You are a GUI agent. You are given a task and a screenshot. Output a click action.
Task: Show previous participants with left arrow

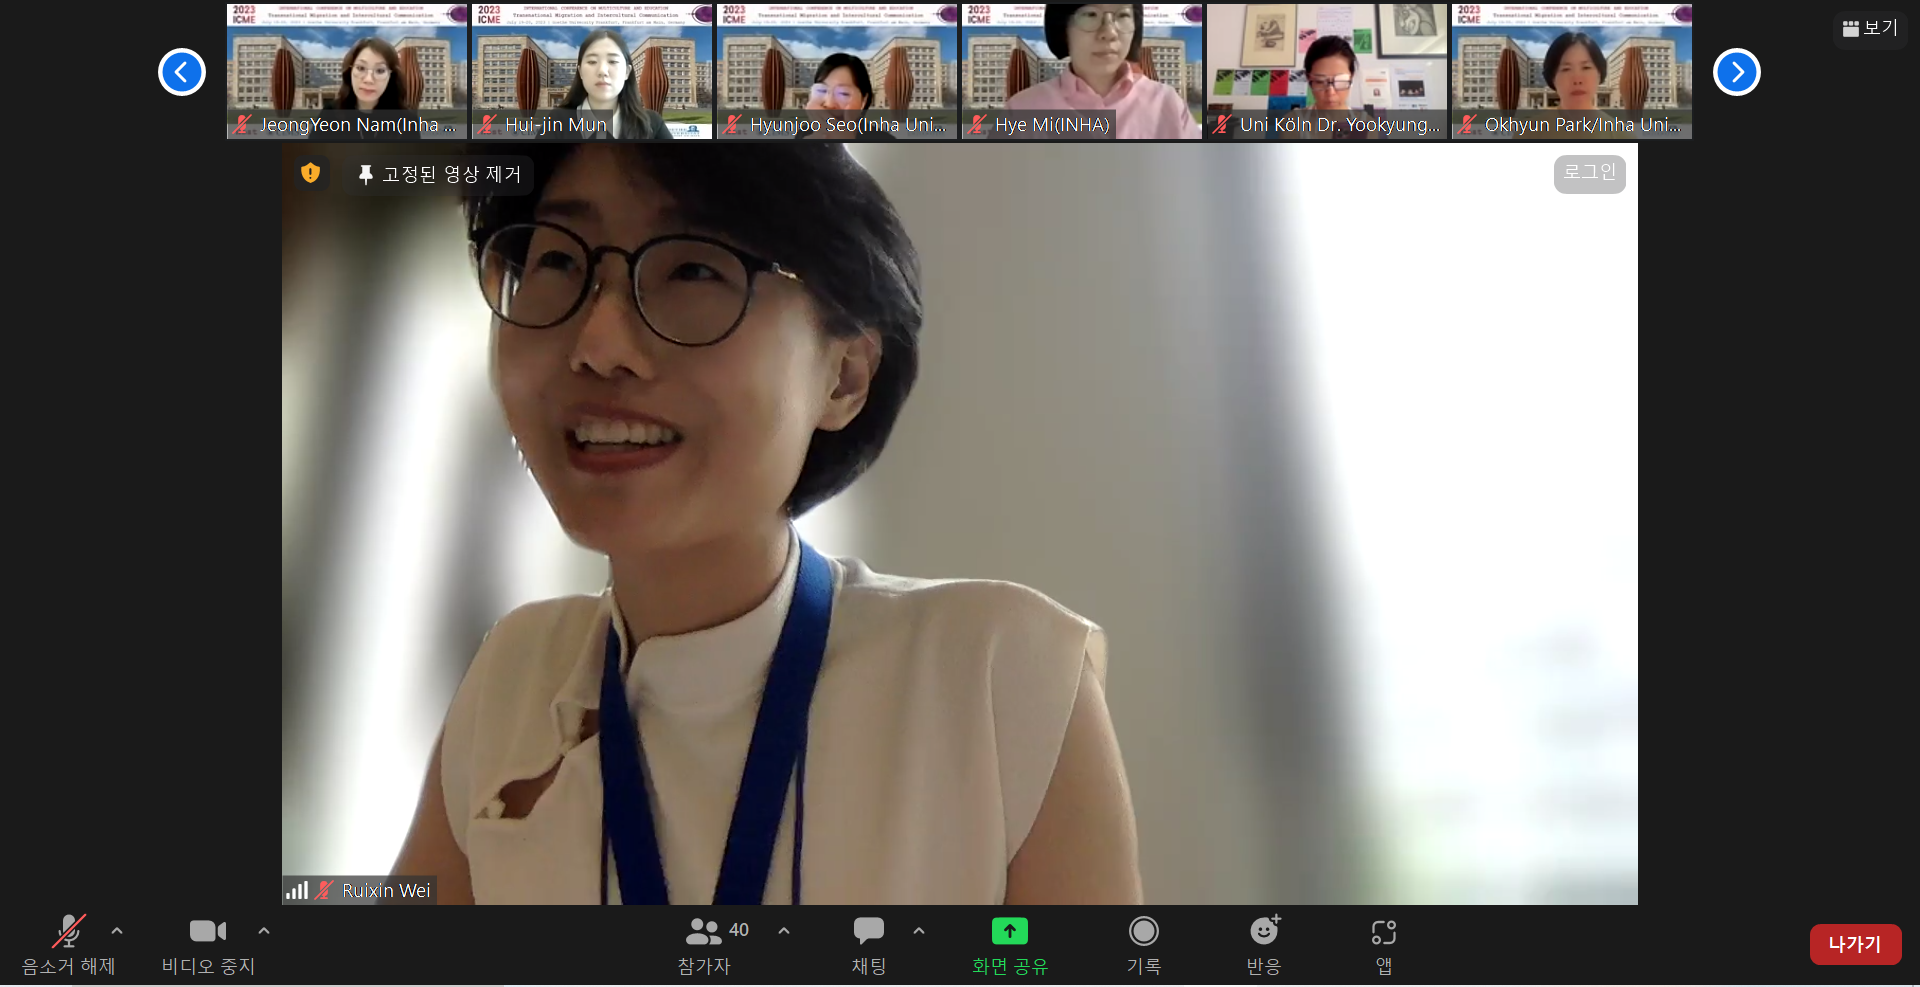tap(182, 72)
